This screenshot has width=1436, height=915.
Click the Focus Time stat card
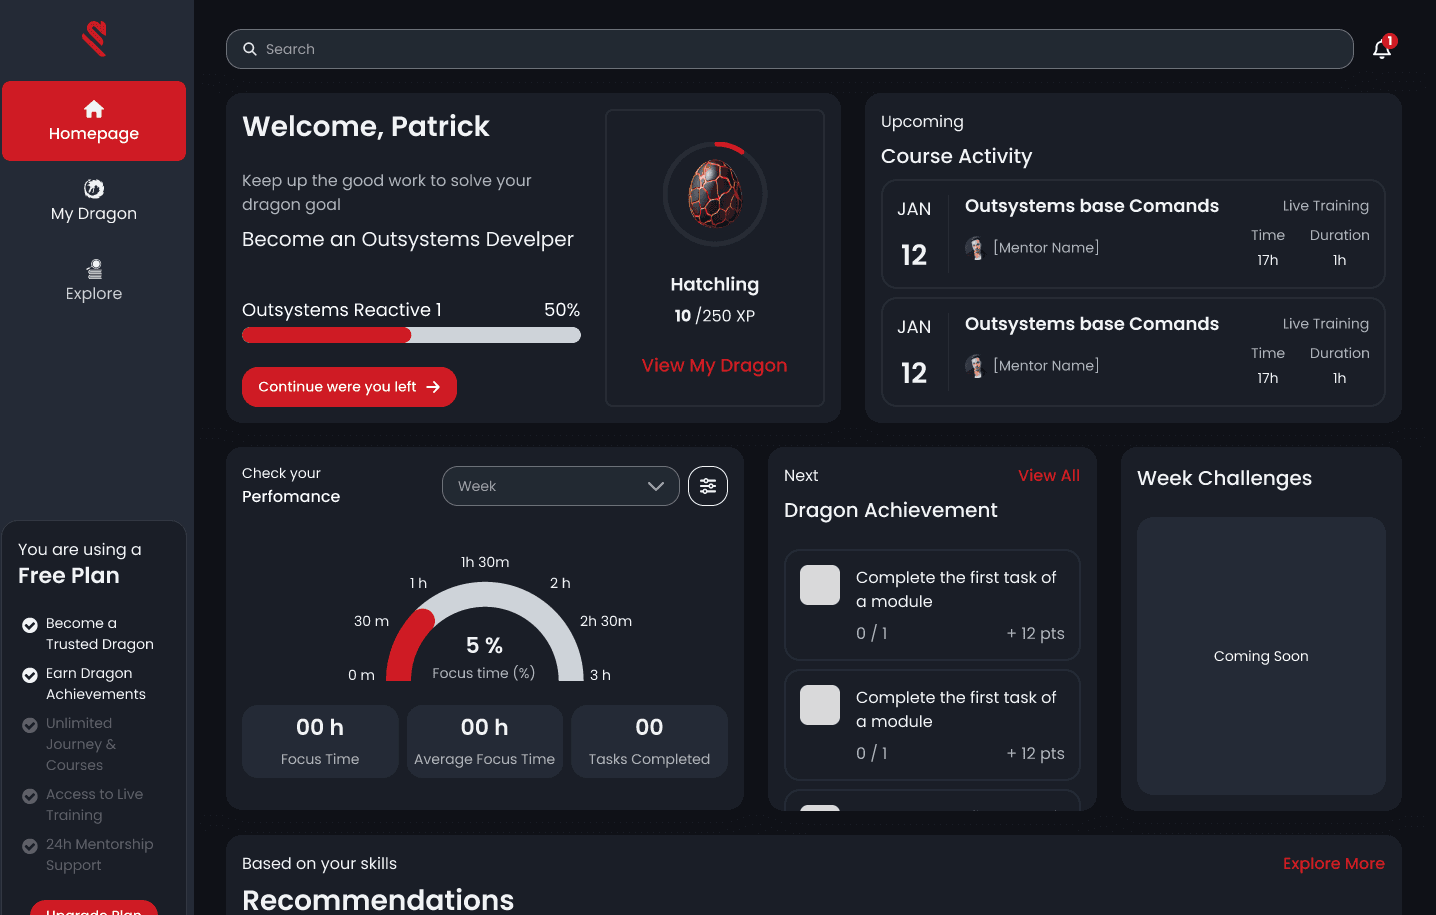click(x=320, y=741)
